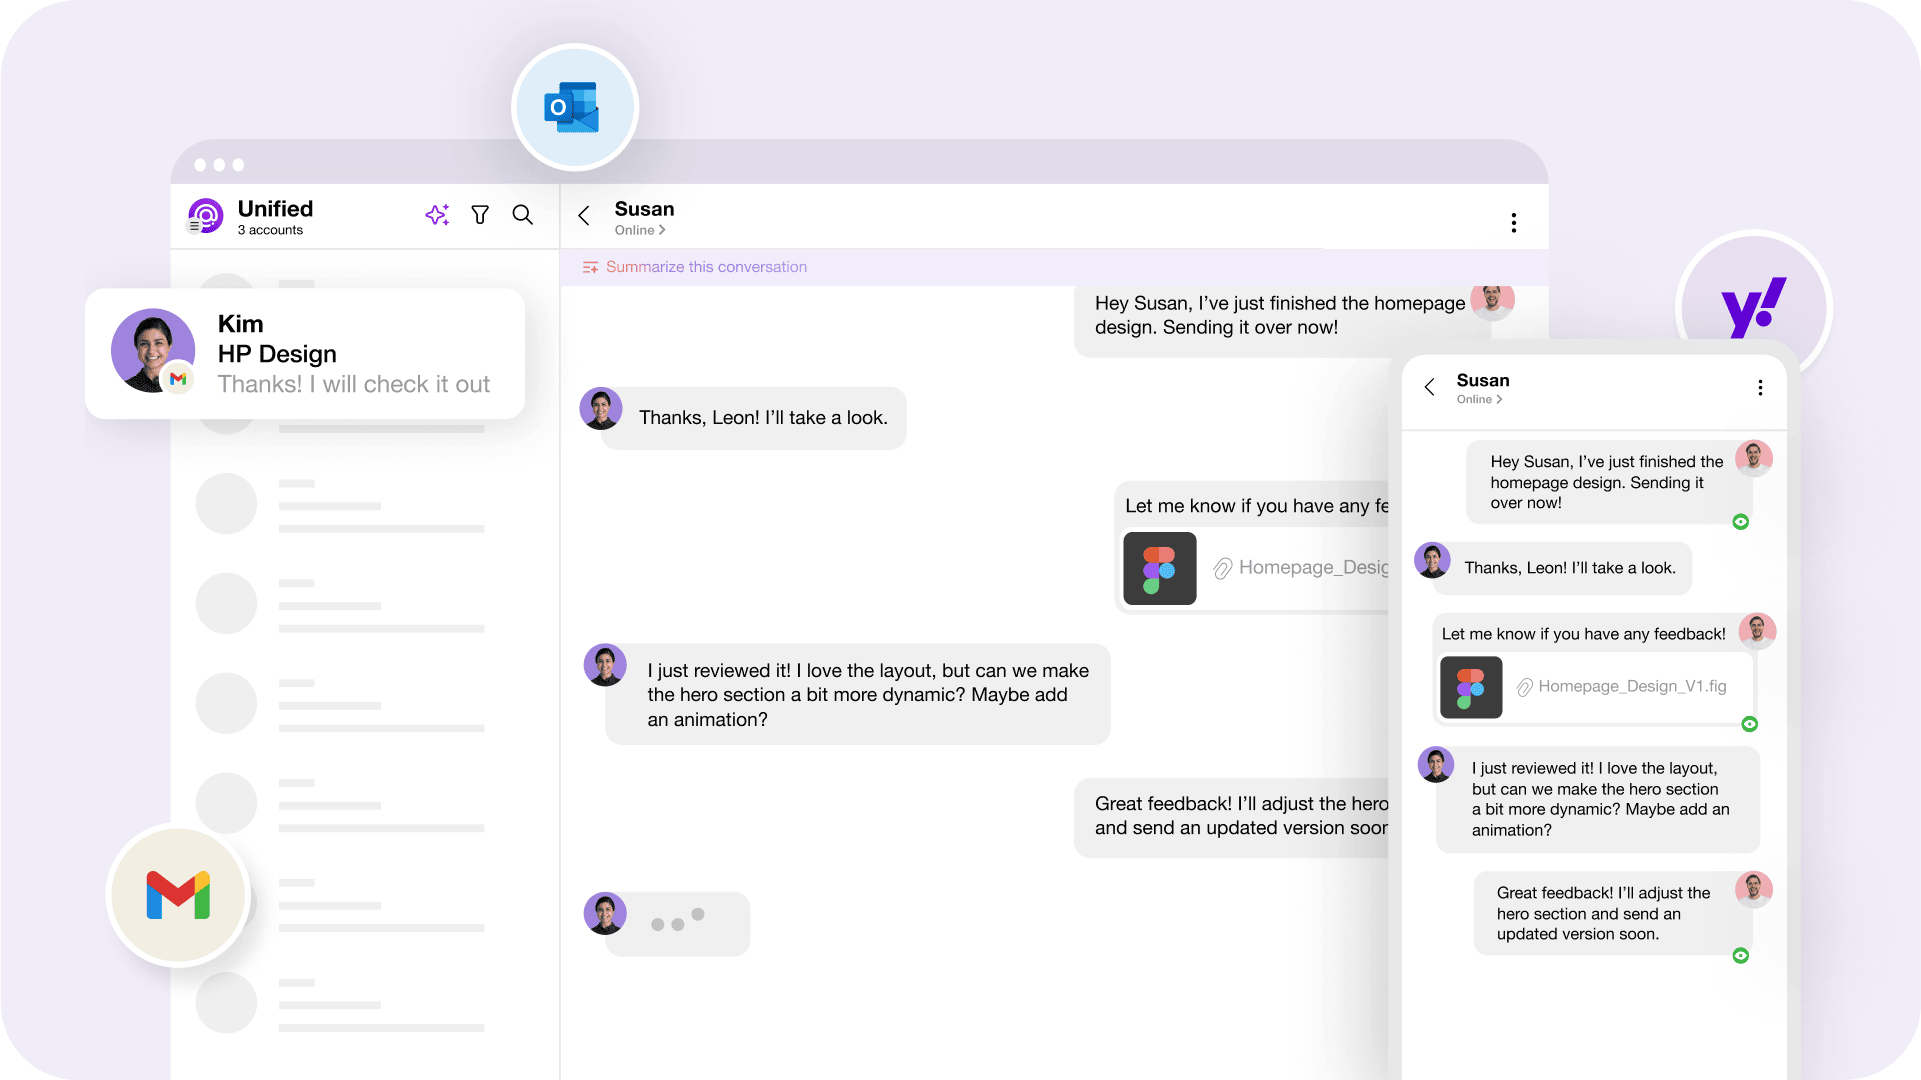Go back using arrow beside Susan in desktop chat
The width and height of the screenshot is (1921, 1080).
pyautogui.click(x=584, y=215)
